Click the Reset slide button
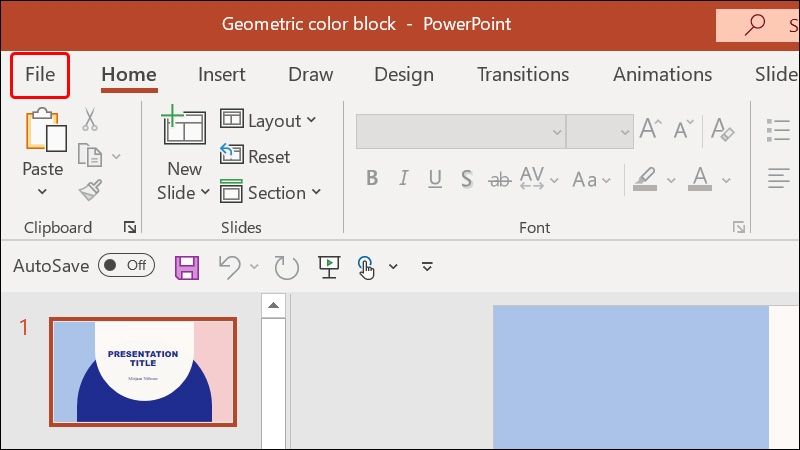This screenshot has width=800, height=450. pyautogui.click(x=255, y=156)
